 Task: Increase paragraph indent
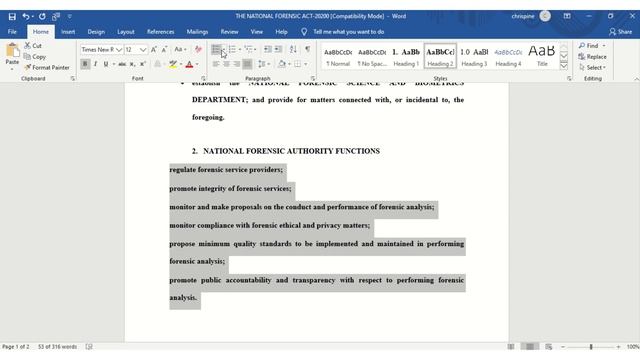[278, 49]
